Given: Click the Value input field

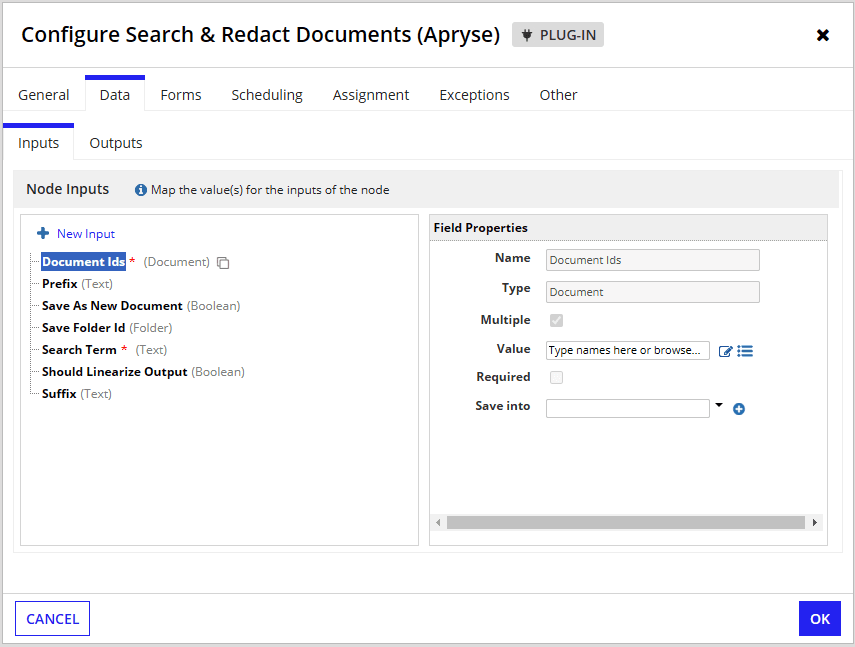Looking at the screenshot, I should pos(627,351).
